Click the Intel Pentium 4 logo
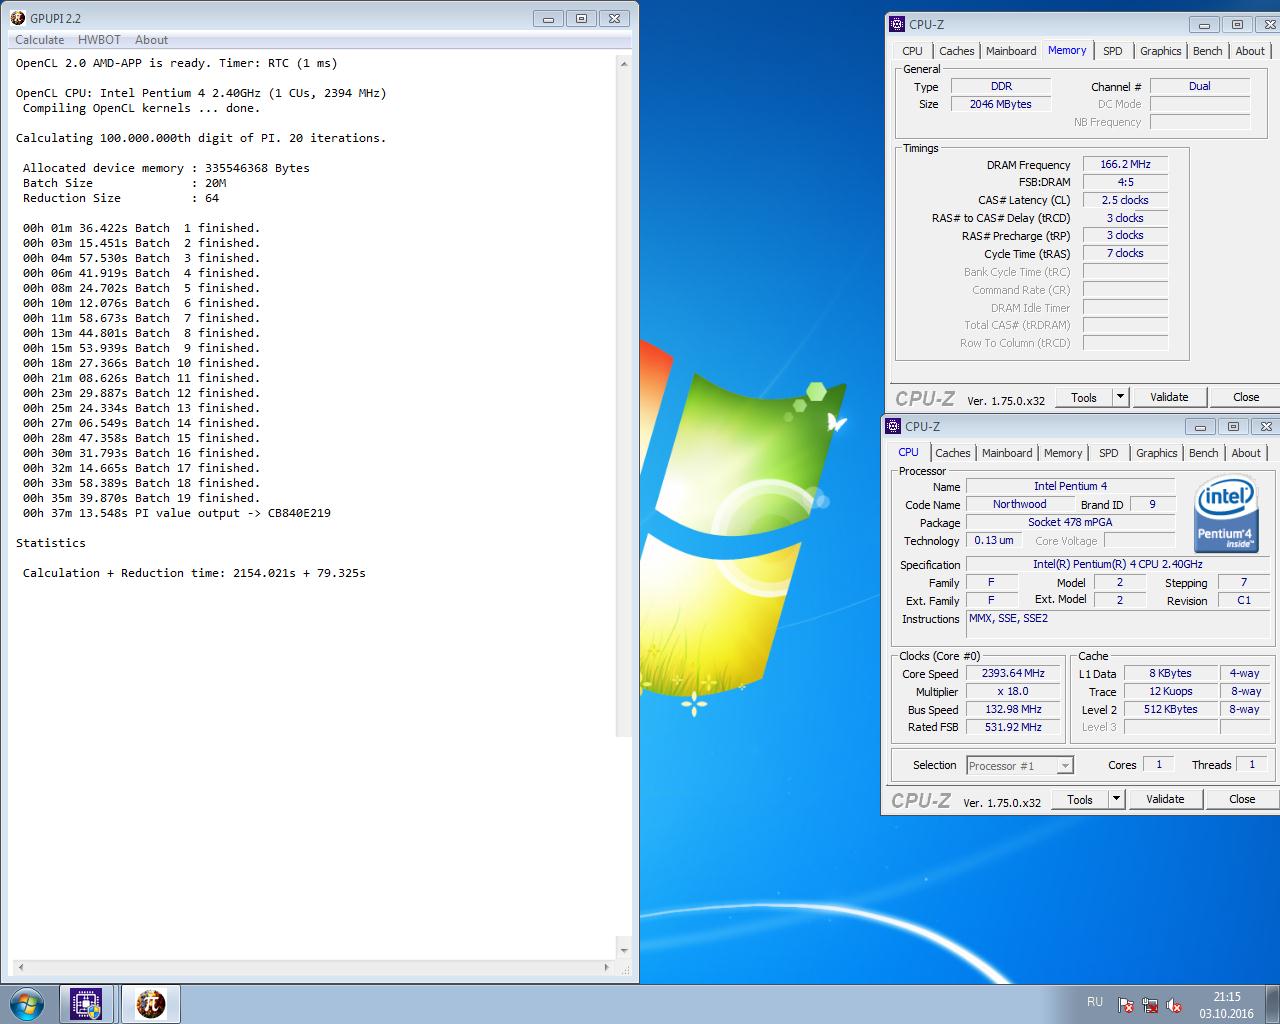Viewport: 1280px width, 1024px height. click(1227, 515)
